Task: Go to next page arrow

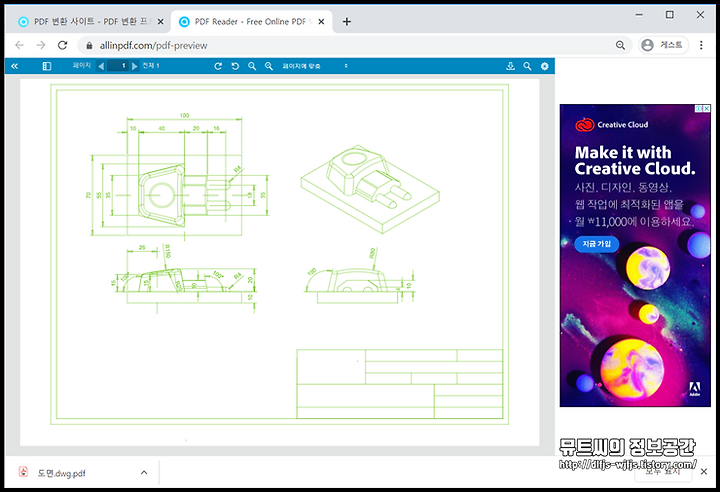Action: [x=135, y=66]
